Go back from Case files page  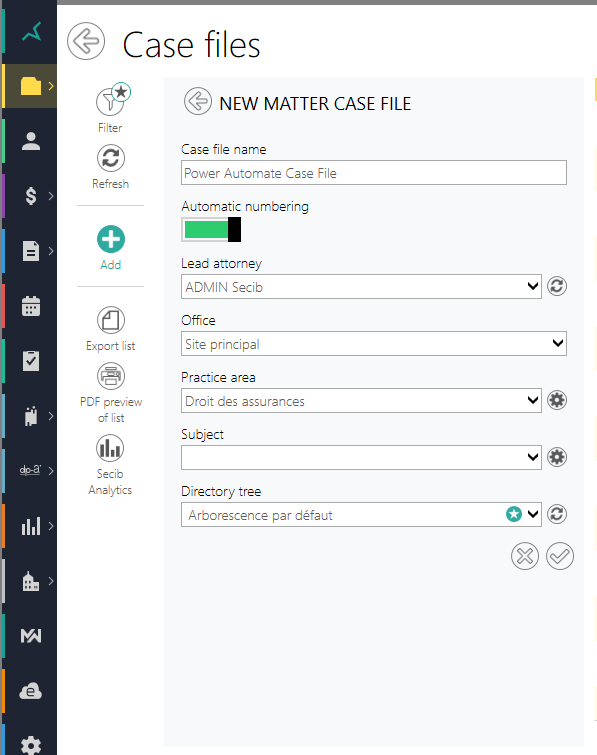tap(86, 41)
